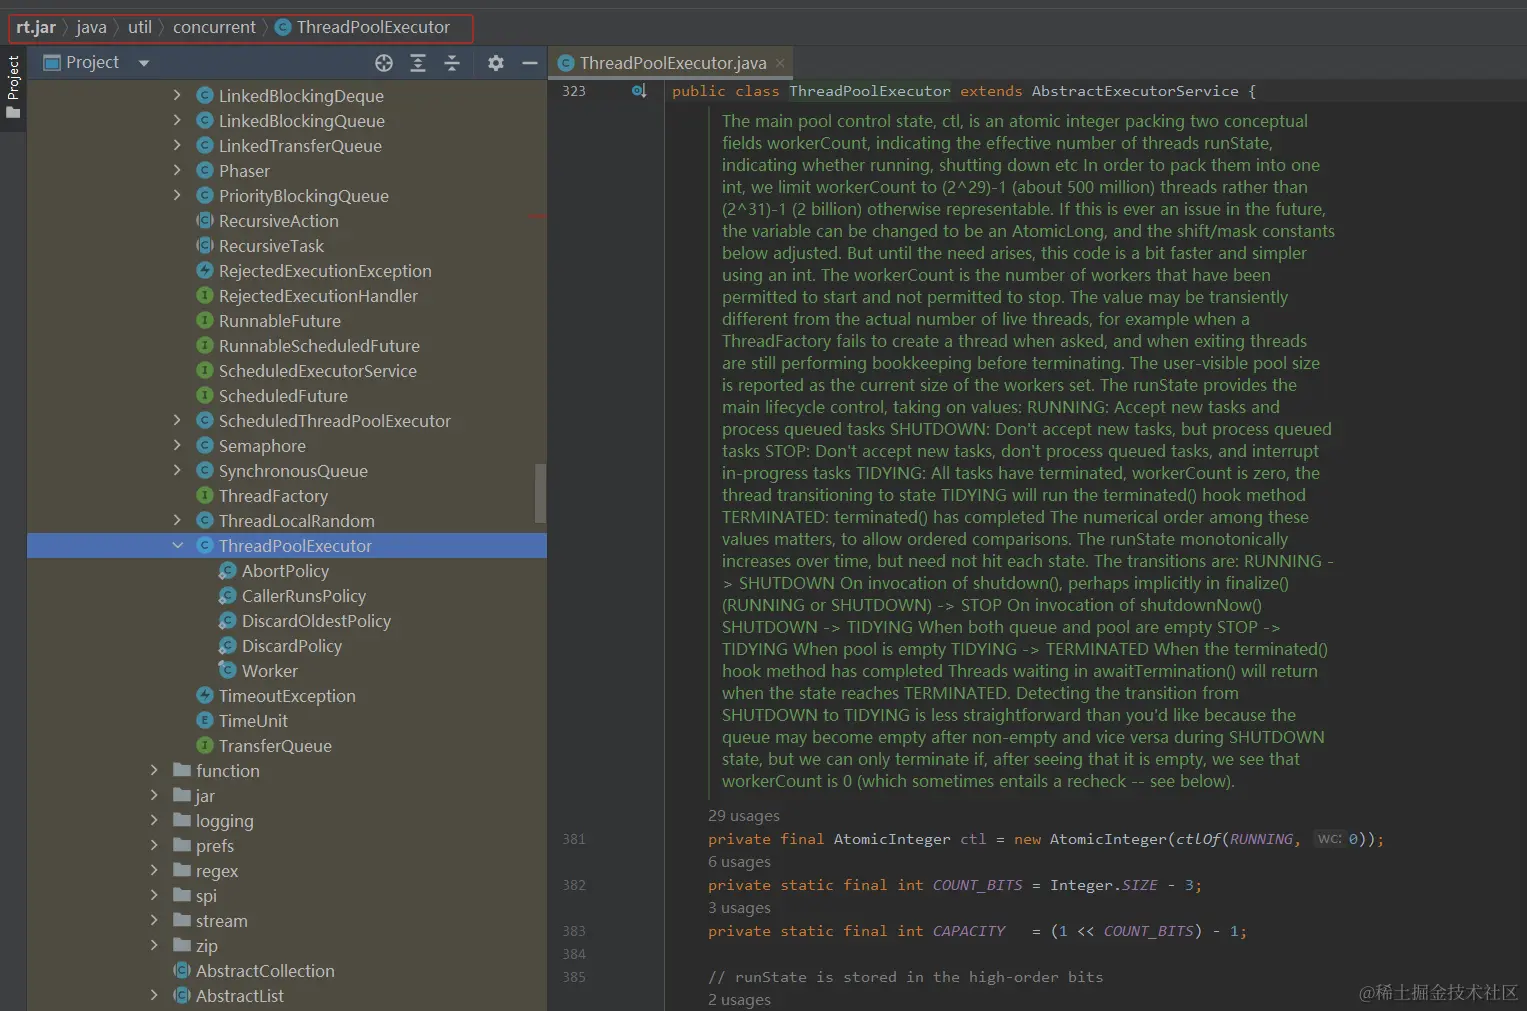Viewport: 1527px width, 1011px height.
Task: Click the Project tool window side tab
Action: [13, 87]
